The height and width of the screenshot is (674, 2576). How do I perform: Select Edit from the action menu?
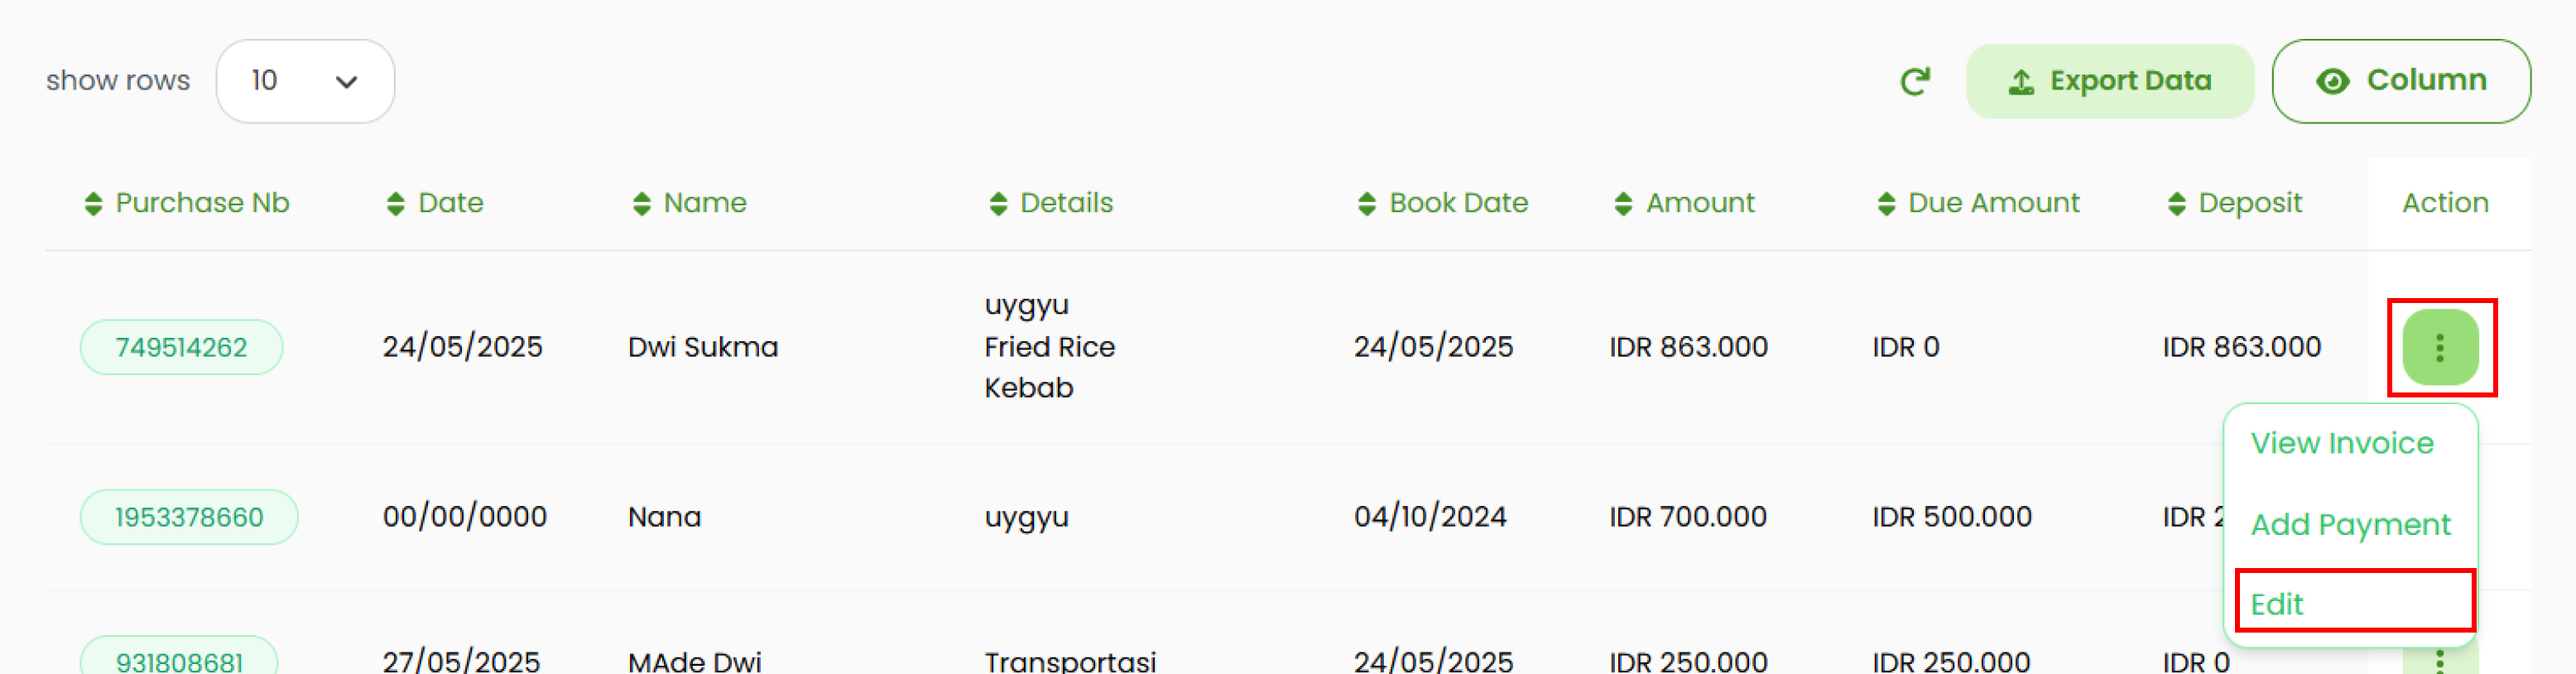(2277, 603)
